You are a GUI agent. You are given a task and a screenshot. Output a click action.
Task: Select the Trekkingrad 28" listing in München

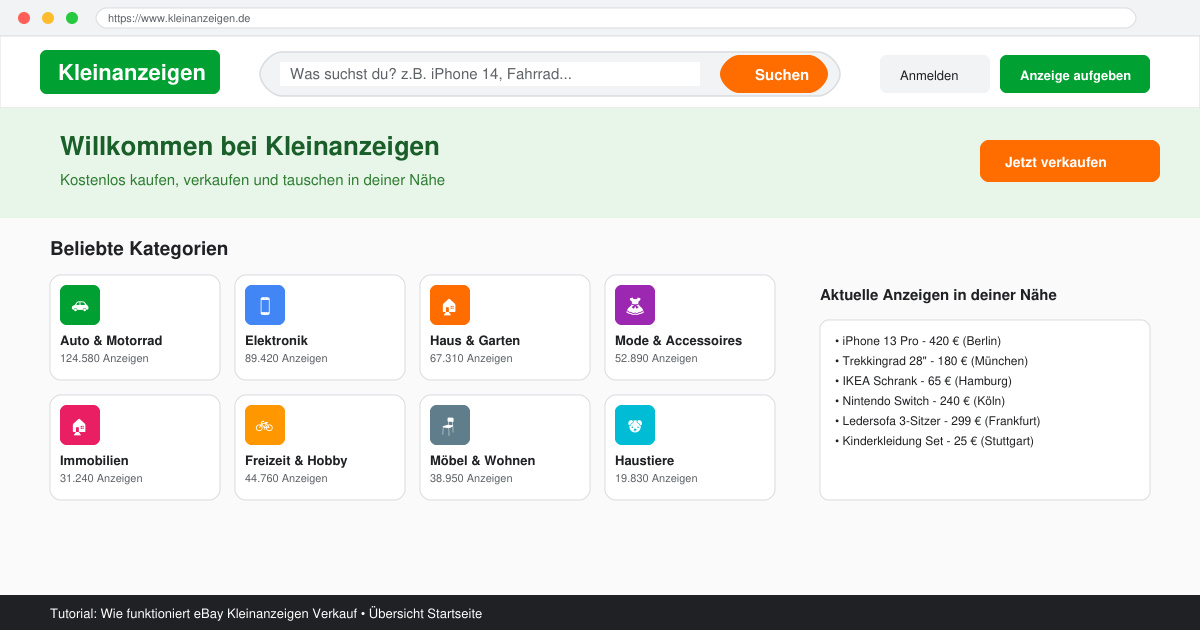[931, 361]
